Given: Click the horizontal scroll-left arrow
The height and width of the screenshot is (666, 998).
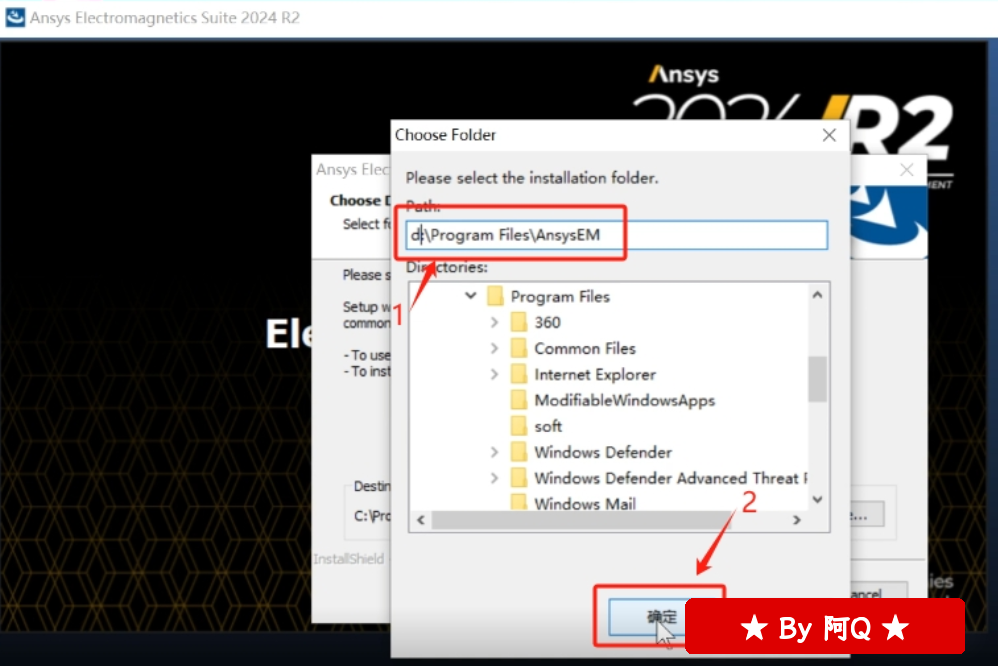Looking at the screenshot, I should click(421, 520).
